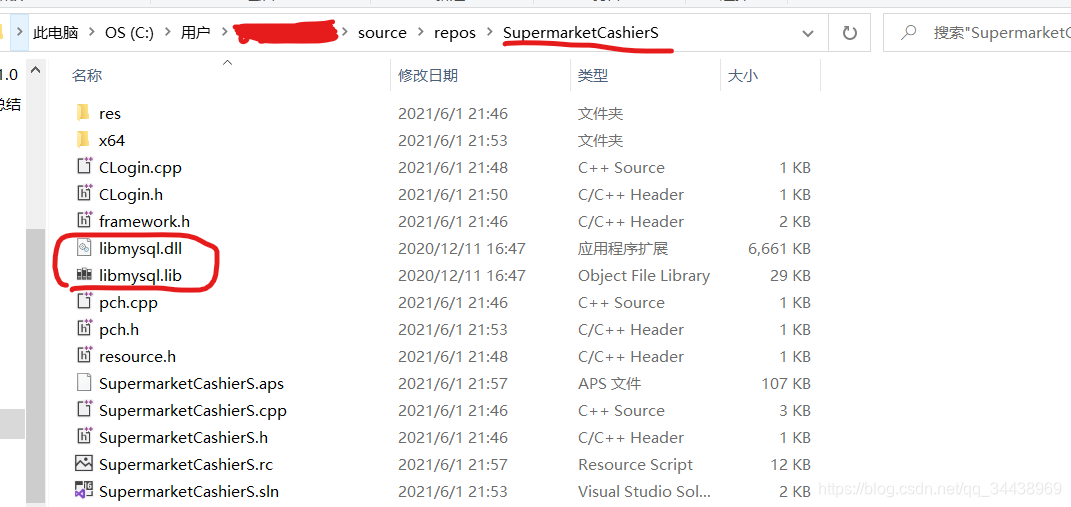Screen dimensions: 1071x507
Task: Select the SupermarketCashierS.cpp file name
Action: (193, 410)
